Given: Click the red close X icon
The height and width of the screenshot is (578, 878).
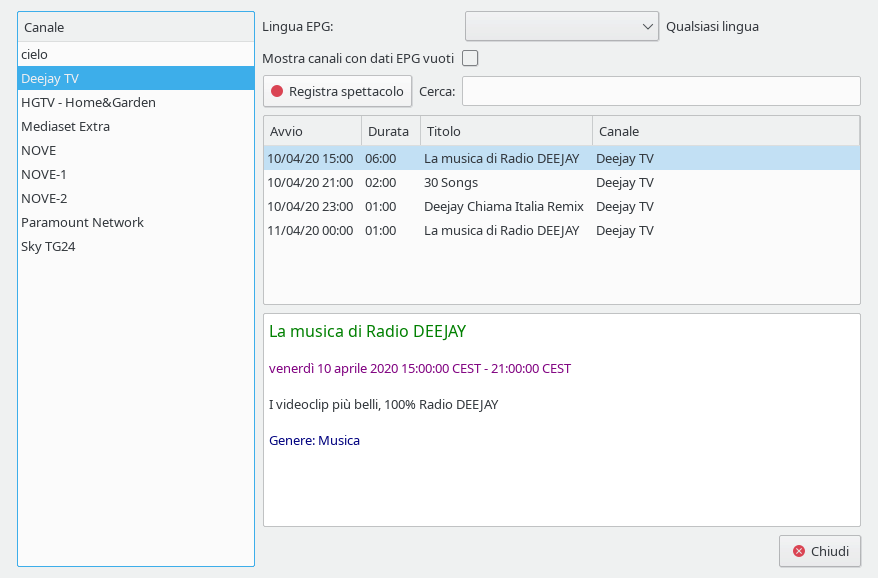Looking at the screenshot, I should (x=799, y=551).
